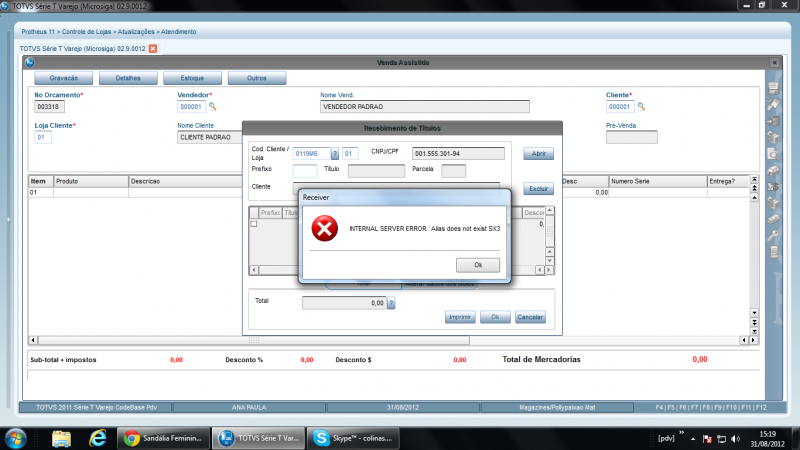The image size is (800, 450).
Task: Show hidden tray icons arrow
Action: [x=693, y=439]
